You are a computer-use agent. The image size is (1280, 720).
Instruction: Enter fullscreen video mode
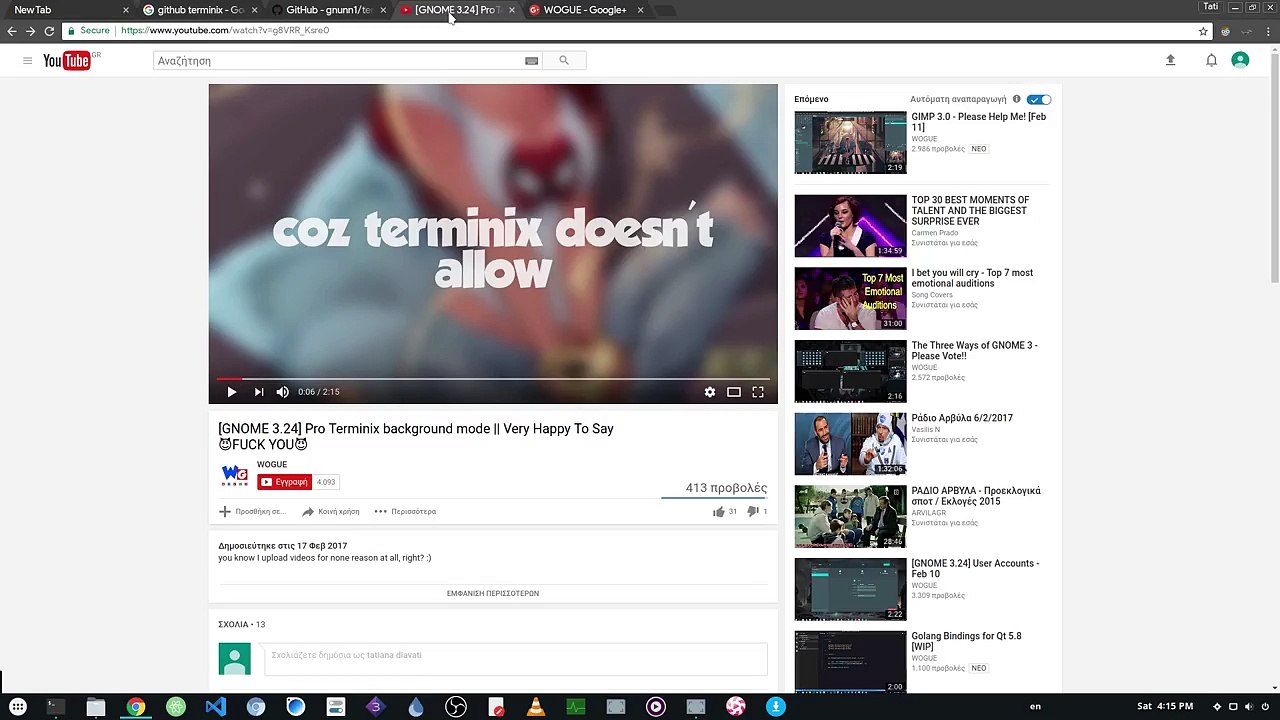(x=758, y=392)
